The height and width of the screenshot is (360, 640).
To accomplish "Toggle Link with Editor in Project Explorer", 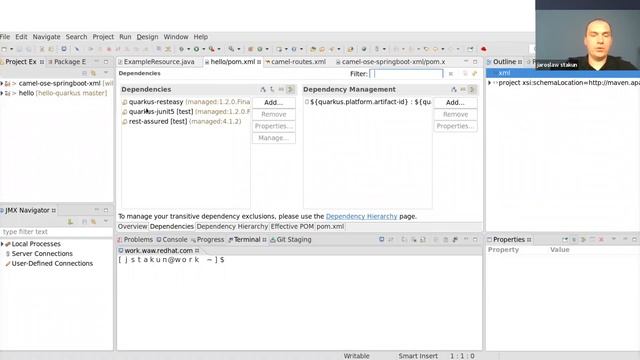I will (93, 73).
